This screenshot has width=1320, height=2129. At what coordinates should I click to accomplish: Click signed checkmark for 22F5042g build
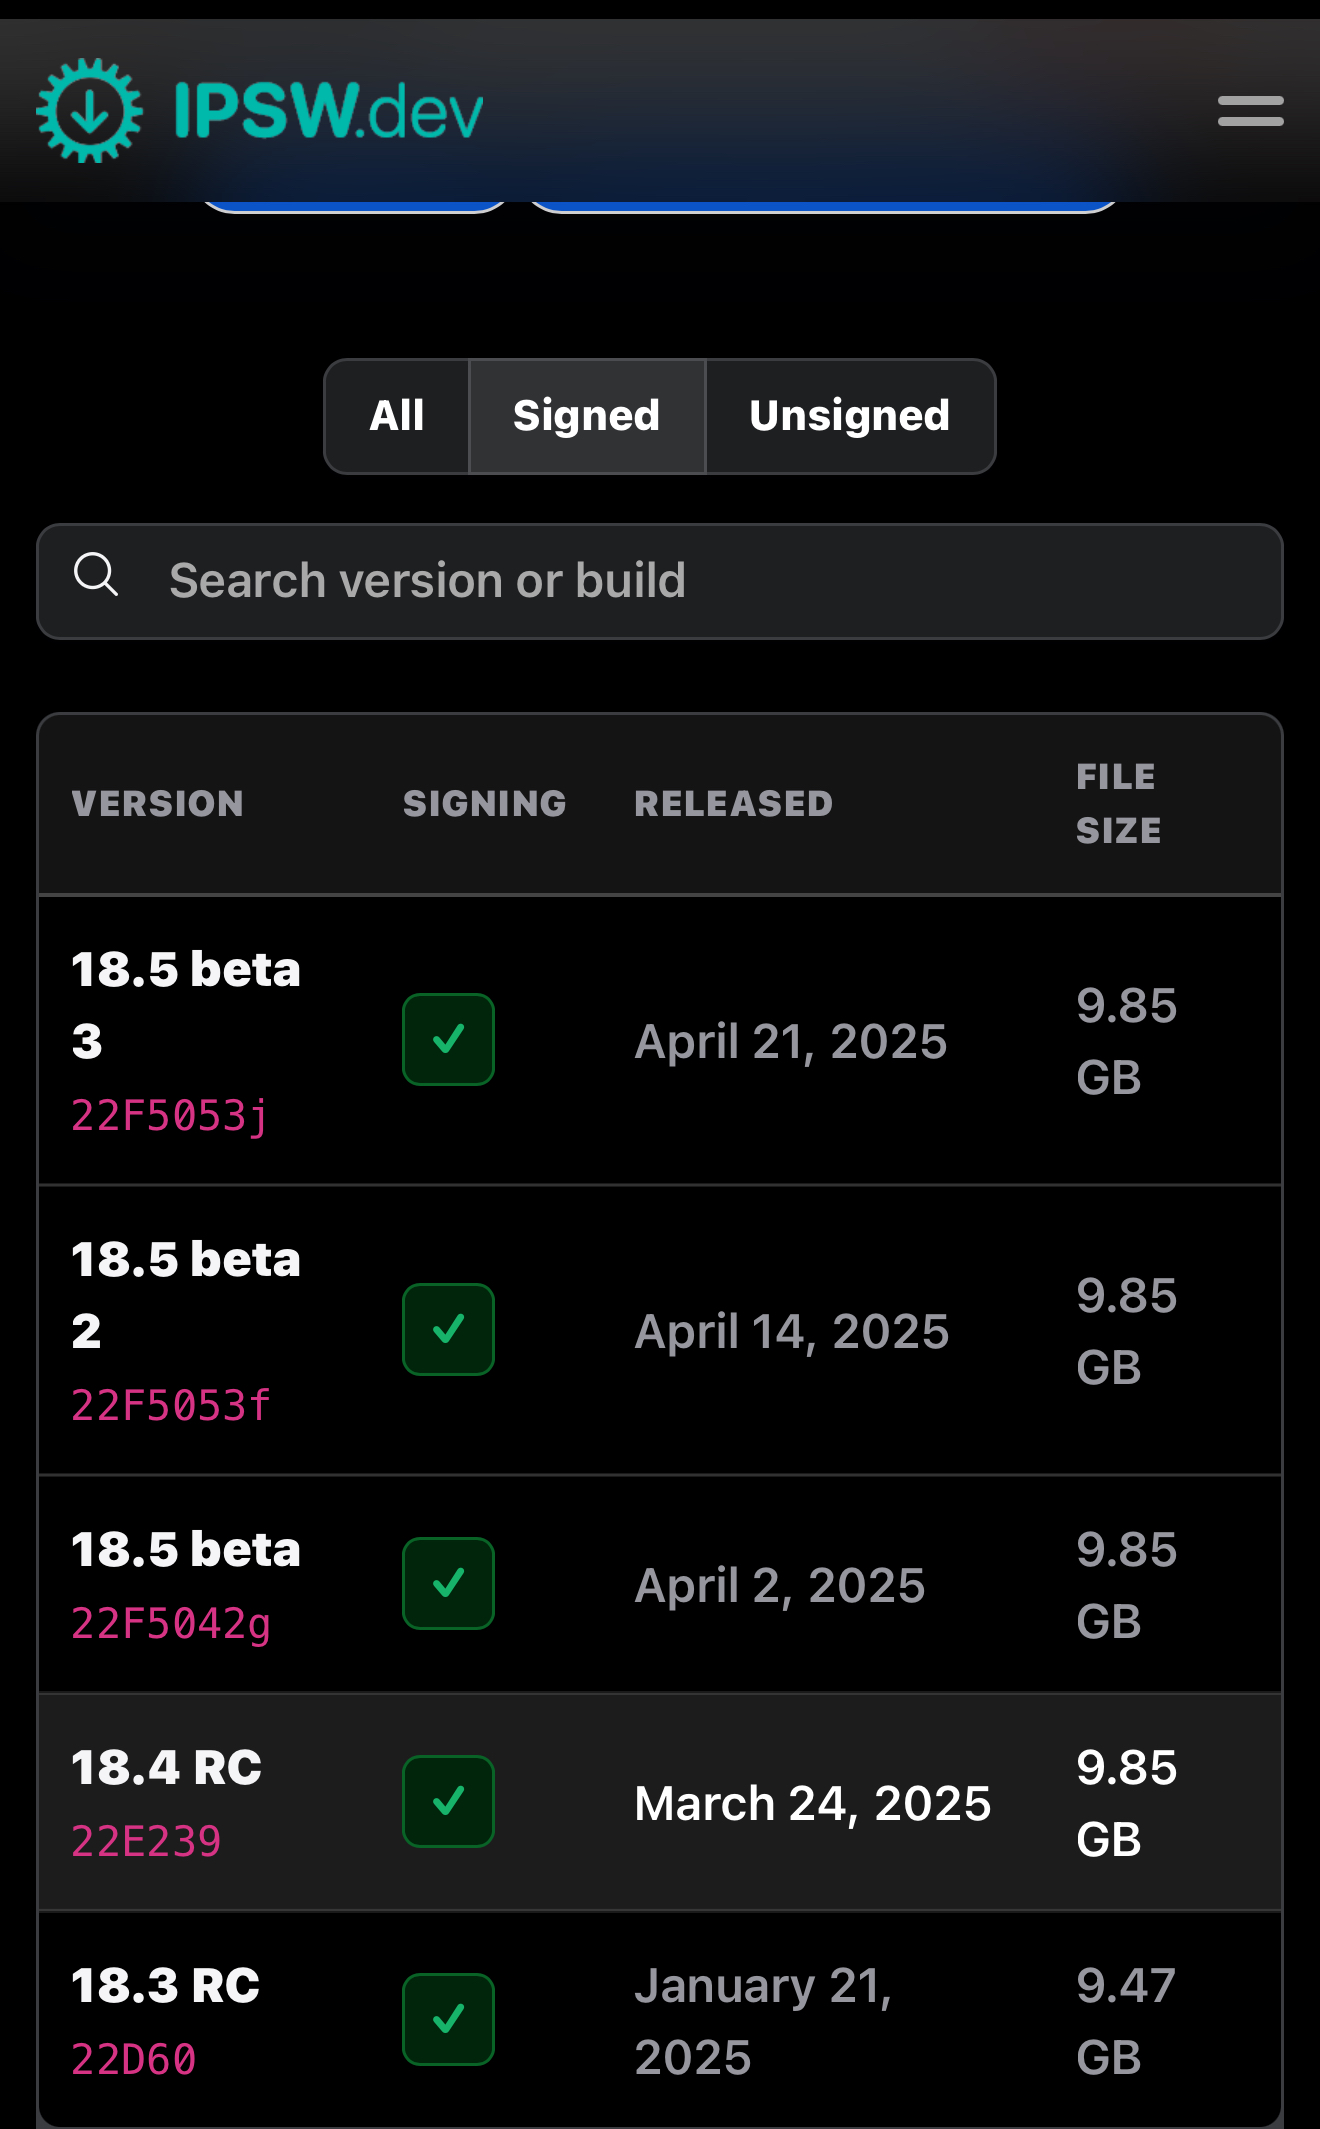[448, 1583]
